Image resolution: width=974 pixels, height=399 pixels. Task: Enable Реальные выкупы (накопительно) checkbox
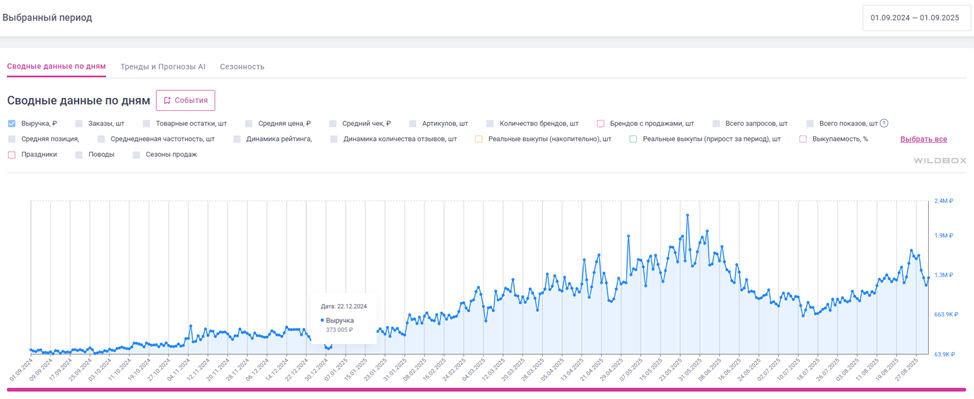pos(479,139)
